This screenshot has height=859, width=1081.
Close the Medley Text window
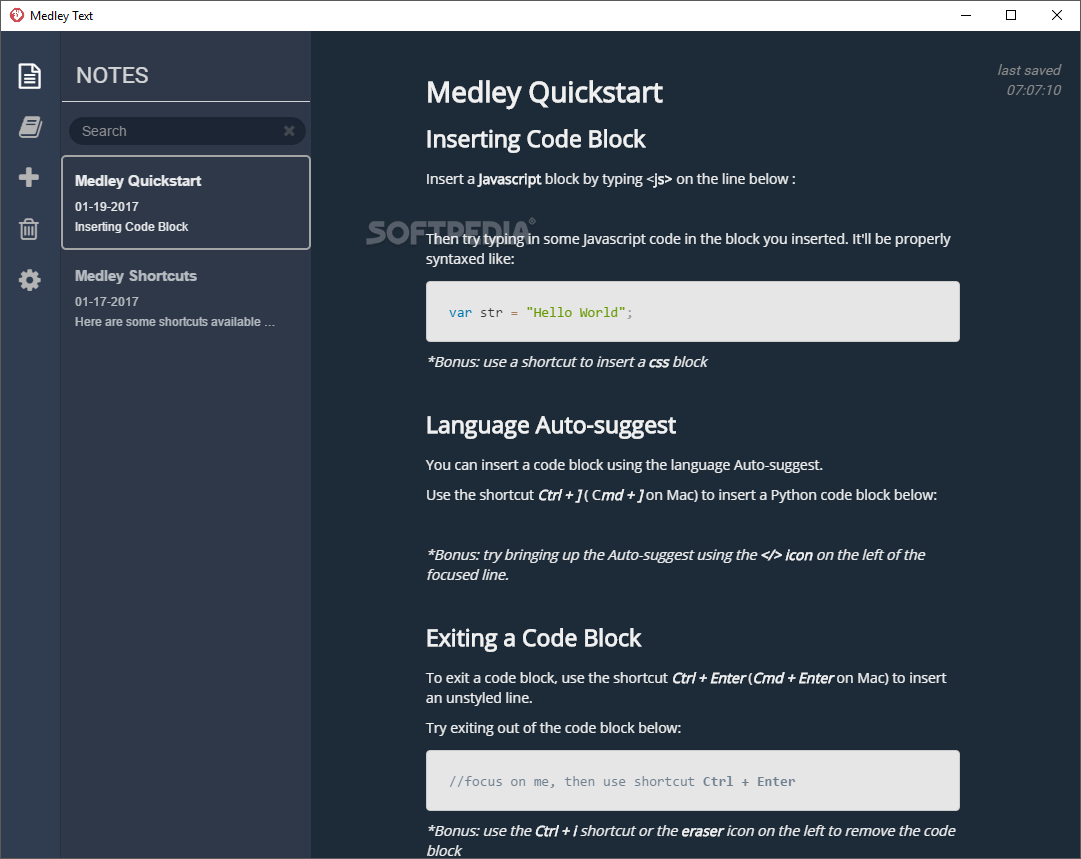pos(1056,15)
